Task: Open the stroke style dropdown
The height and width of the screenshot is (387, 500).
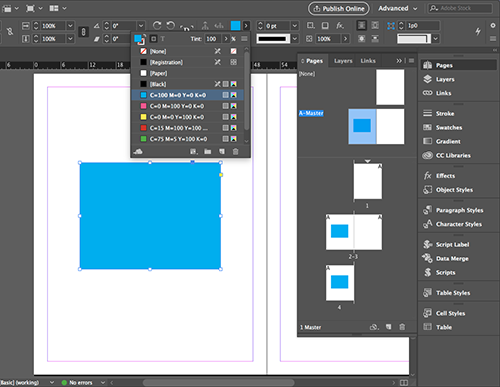Action: point(295,39)
